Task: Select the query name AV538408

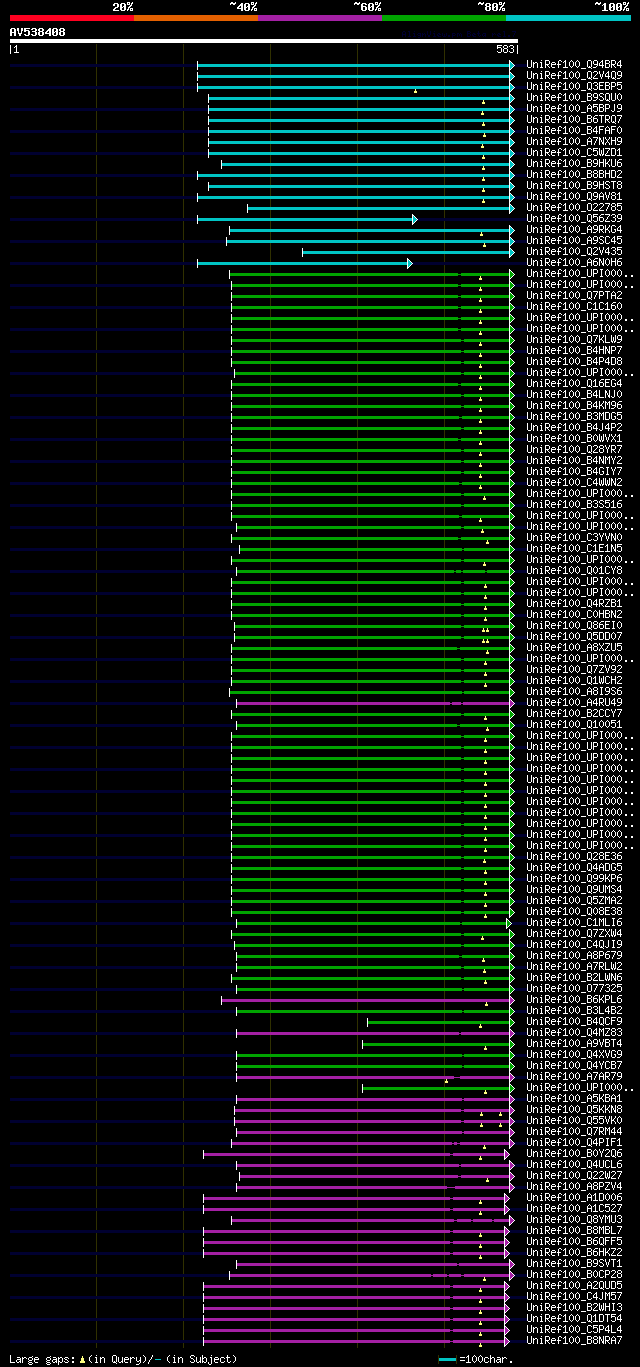Action: click(x=38, y=32)
